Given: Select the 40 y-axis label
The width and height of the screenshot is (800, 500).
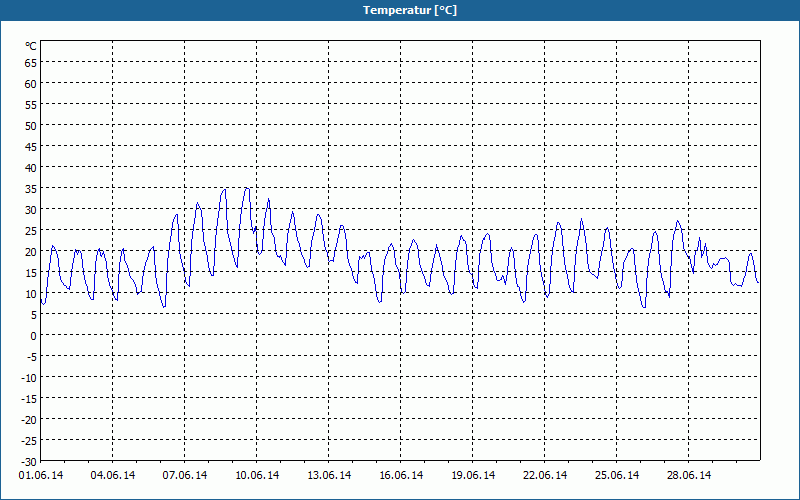Looking at the screenshot, I should (31, 167).
